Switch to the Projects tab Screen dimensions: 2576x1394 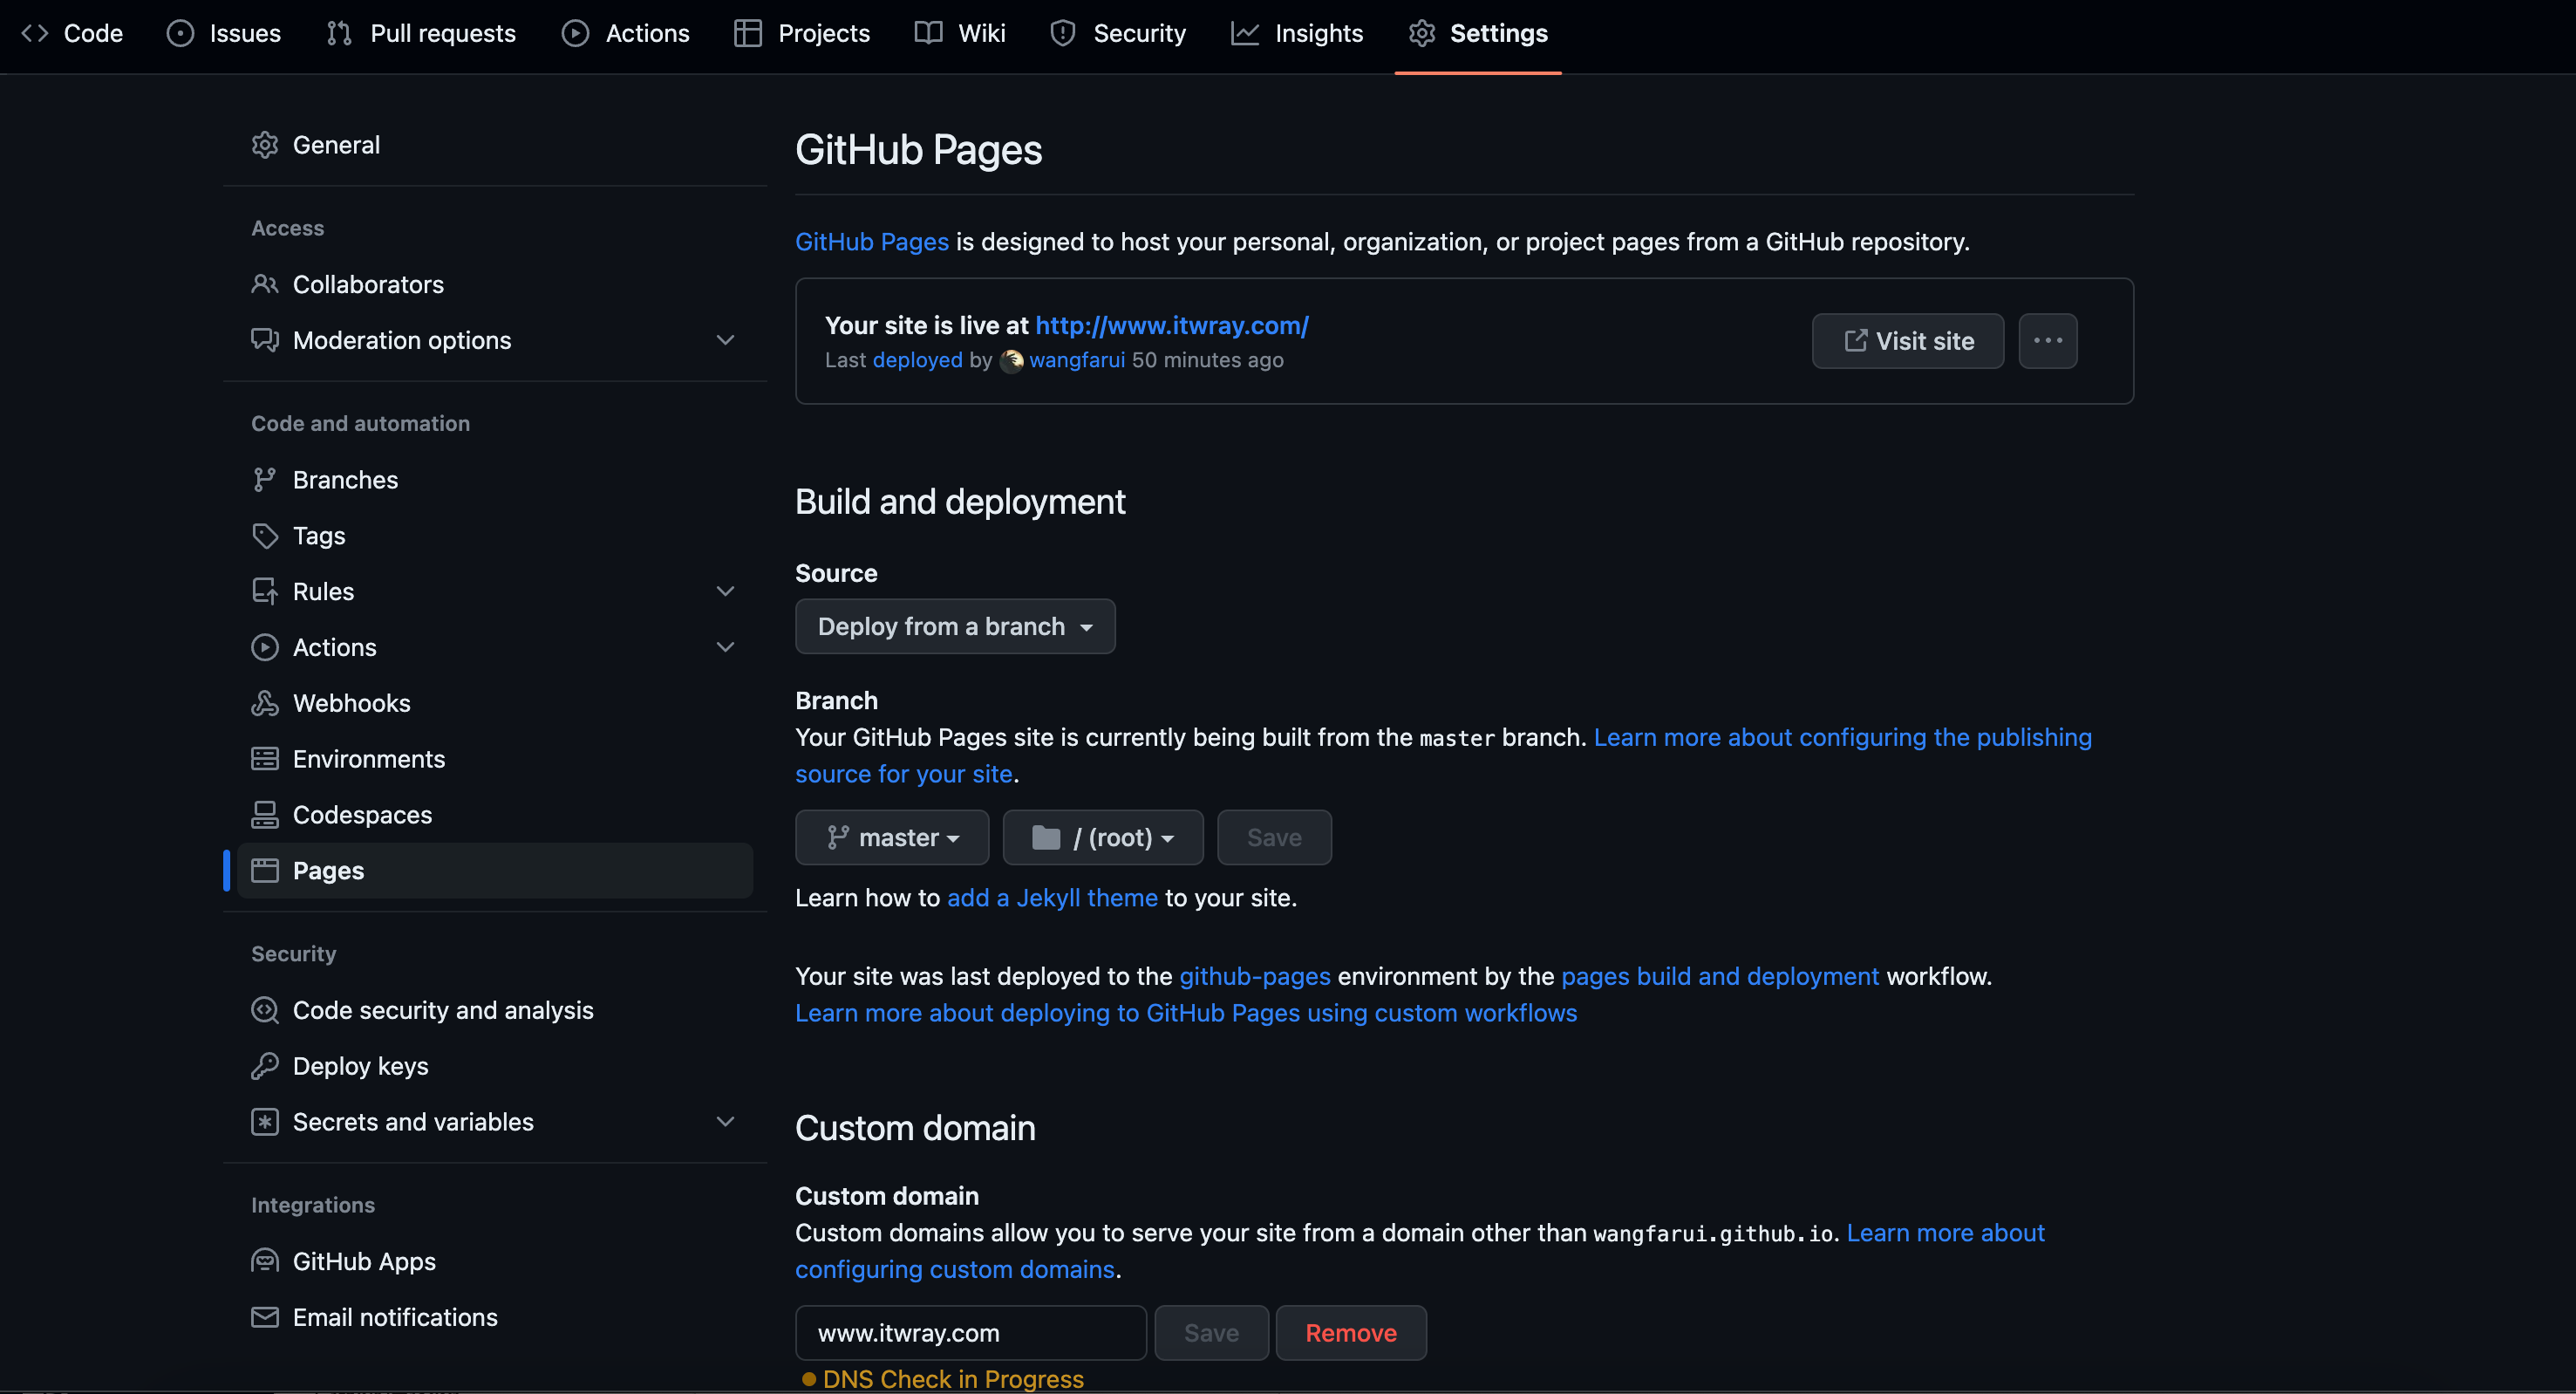click(x=802, y=33)
